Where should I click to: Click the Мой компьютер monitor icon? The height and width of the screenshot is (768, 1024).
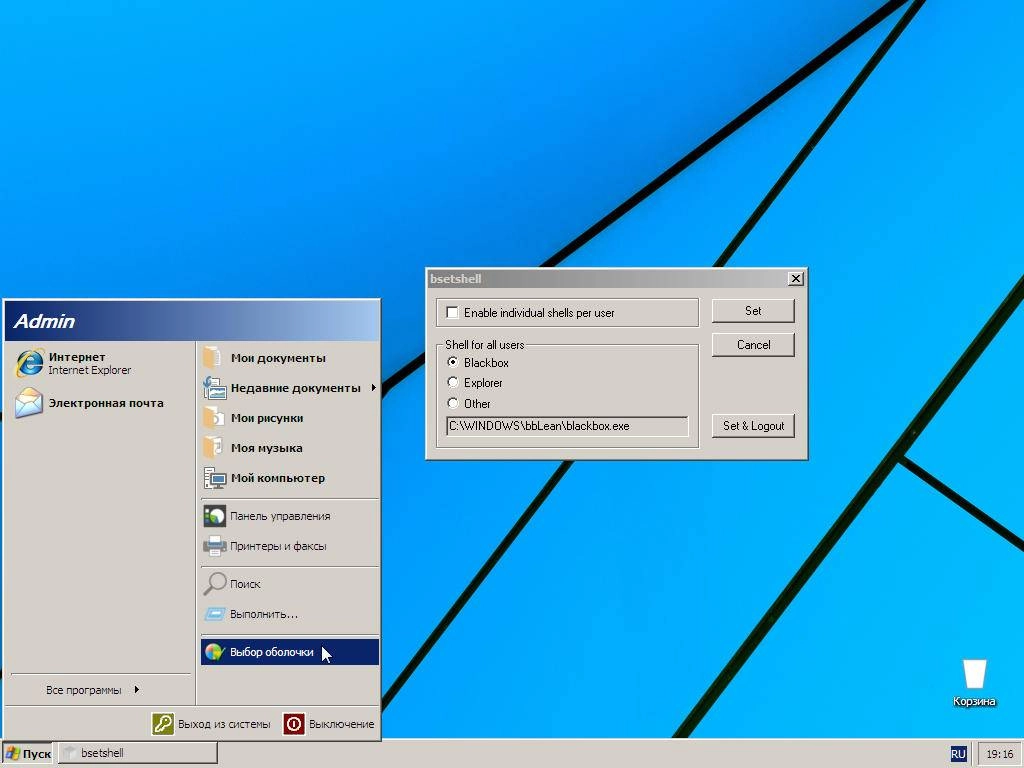[214, 478]
